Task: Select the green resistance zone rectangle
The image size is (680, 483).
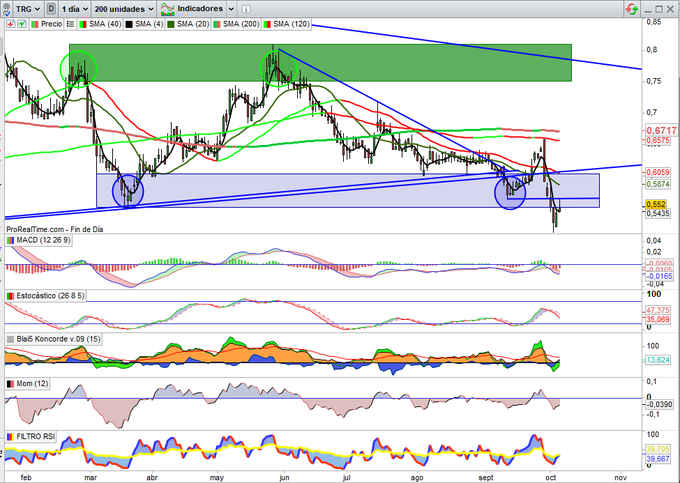Action: (x=320, y=62)
